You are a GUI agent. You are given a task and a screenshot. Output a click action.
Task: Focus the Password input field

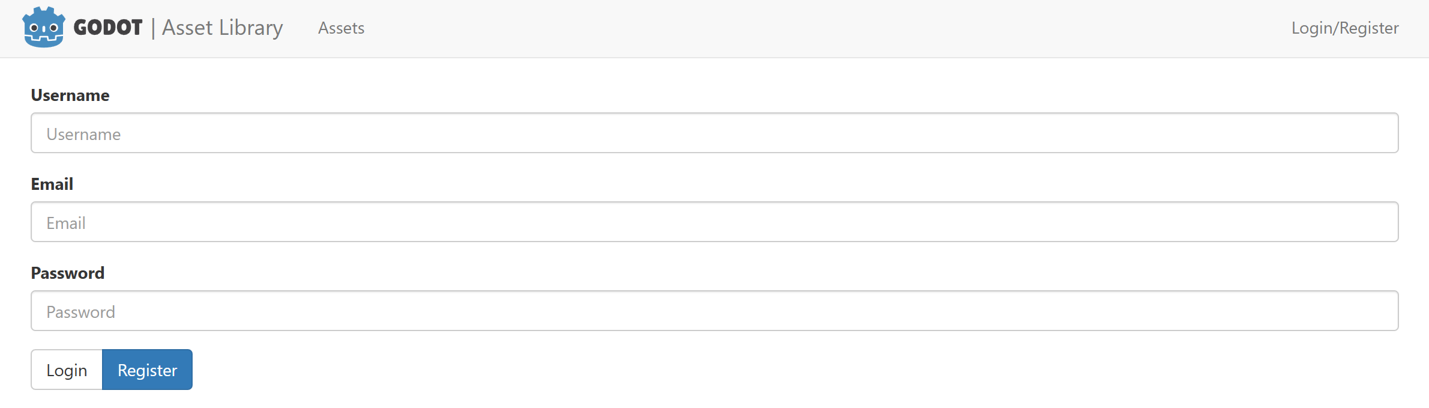pyautogui.click(x=714, y=311)
